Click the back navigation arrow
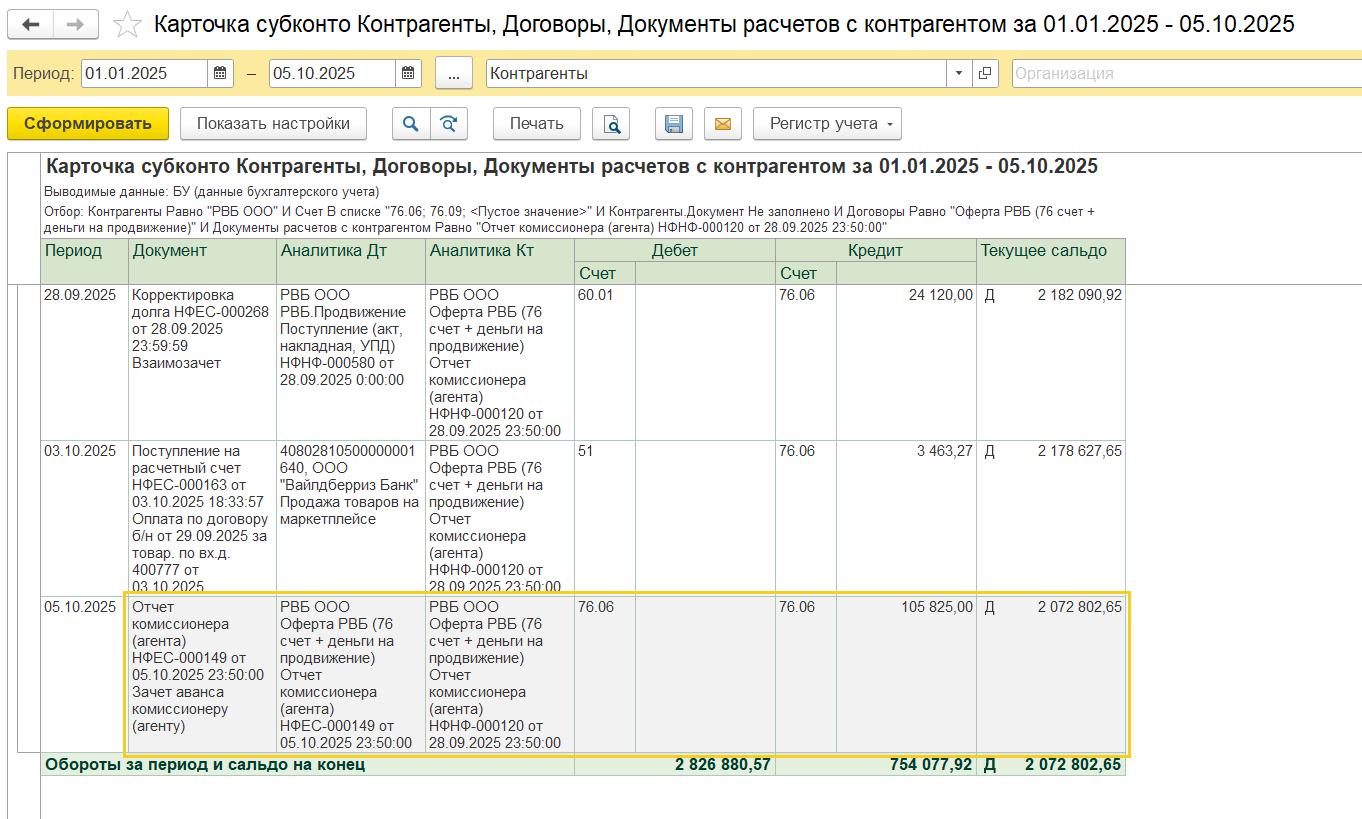1362x819 pixels. [x=30, y=24]
